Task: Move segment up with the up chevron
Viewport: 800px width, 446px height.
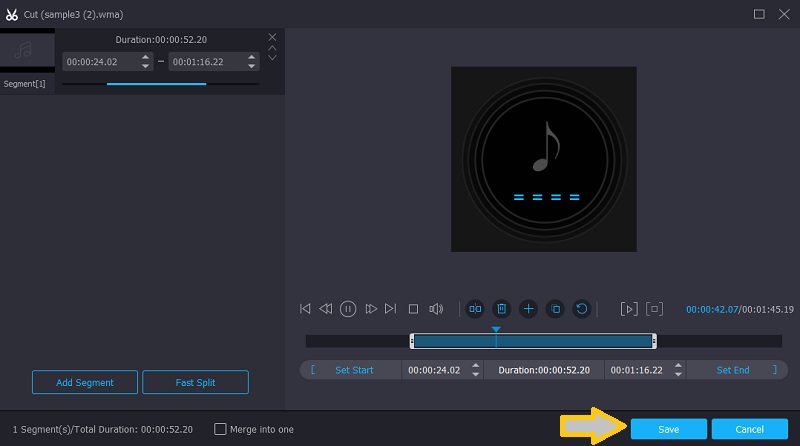Action: 272,47
